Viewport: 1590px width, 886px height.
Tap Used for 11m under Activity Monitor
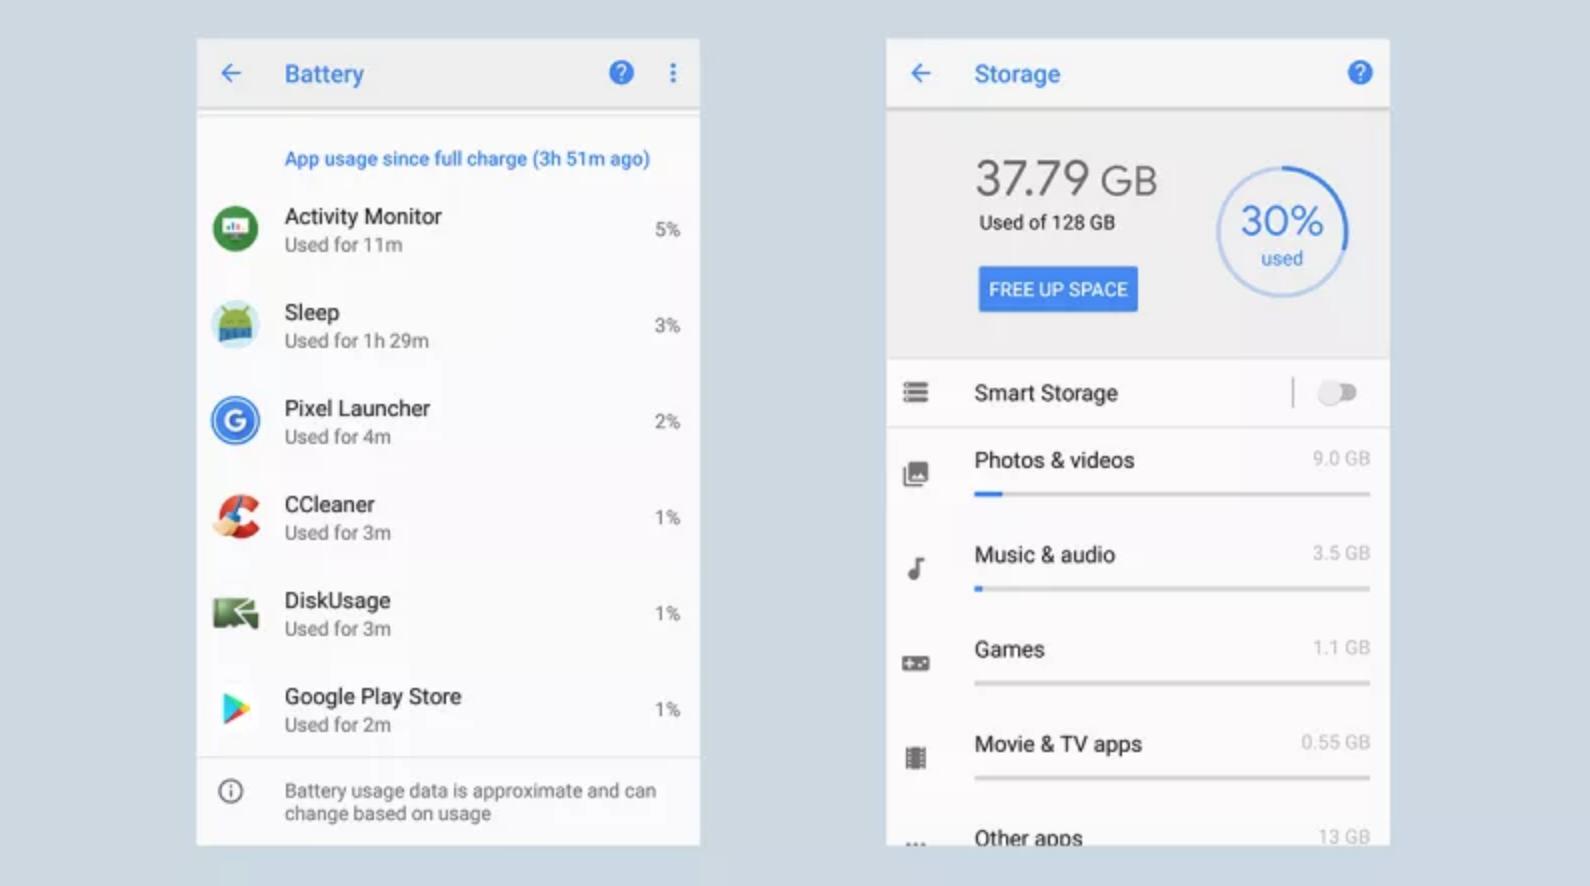[x=343, y=245]
